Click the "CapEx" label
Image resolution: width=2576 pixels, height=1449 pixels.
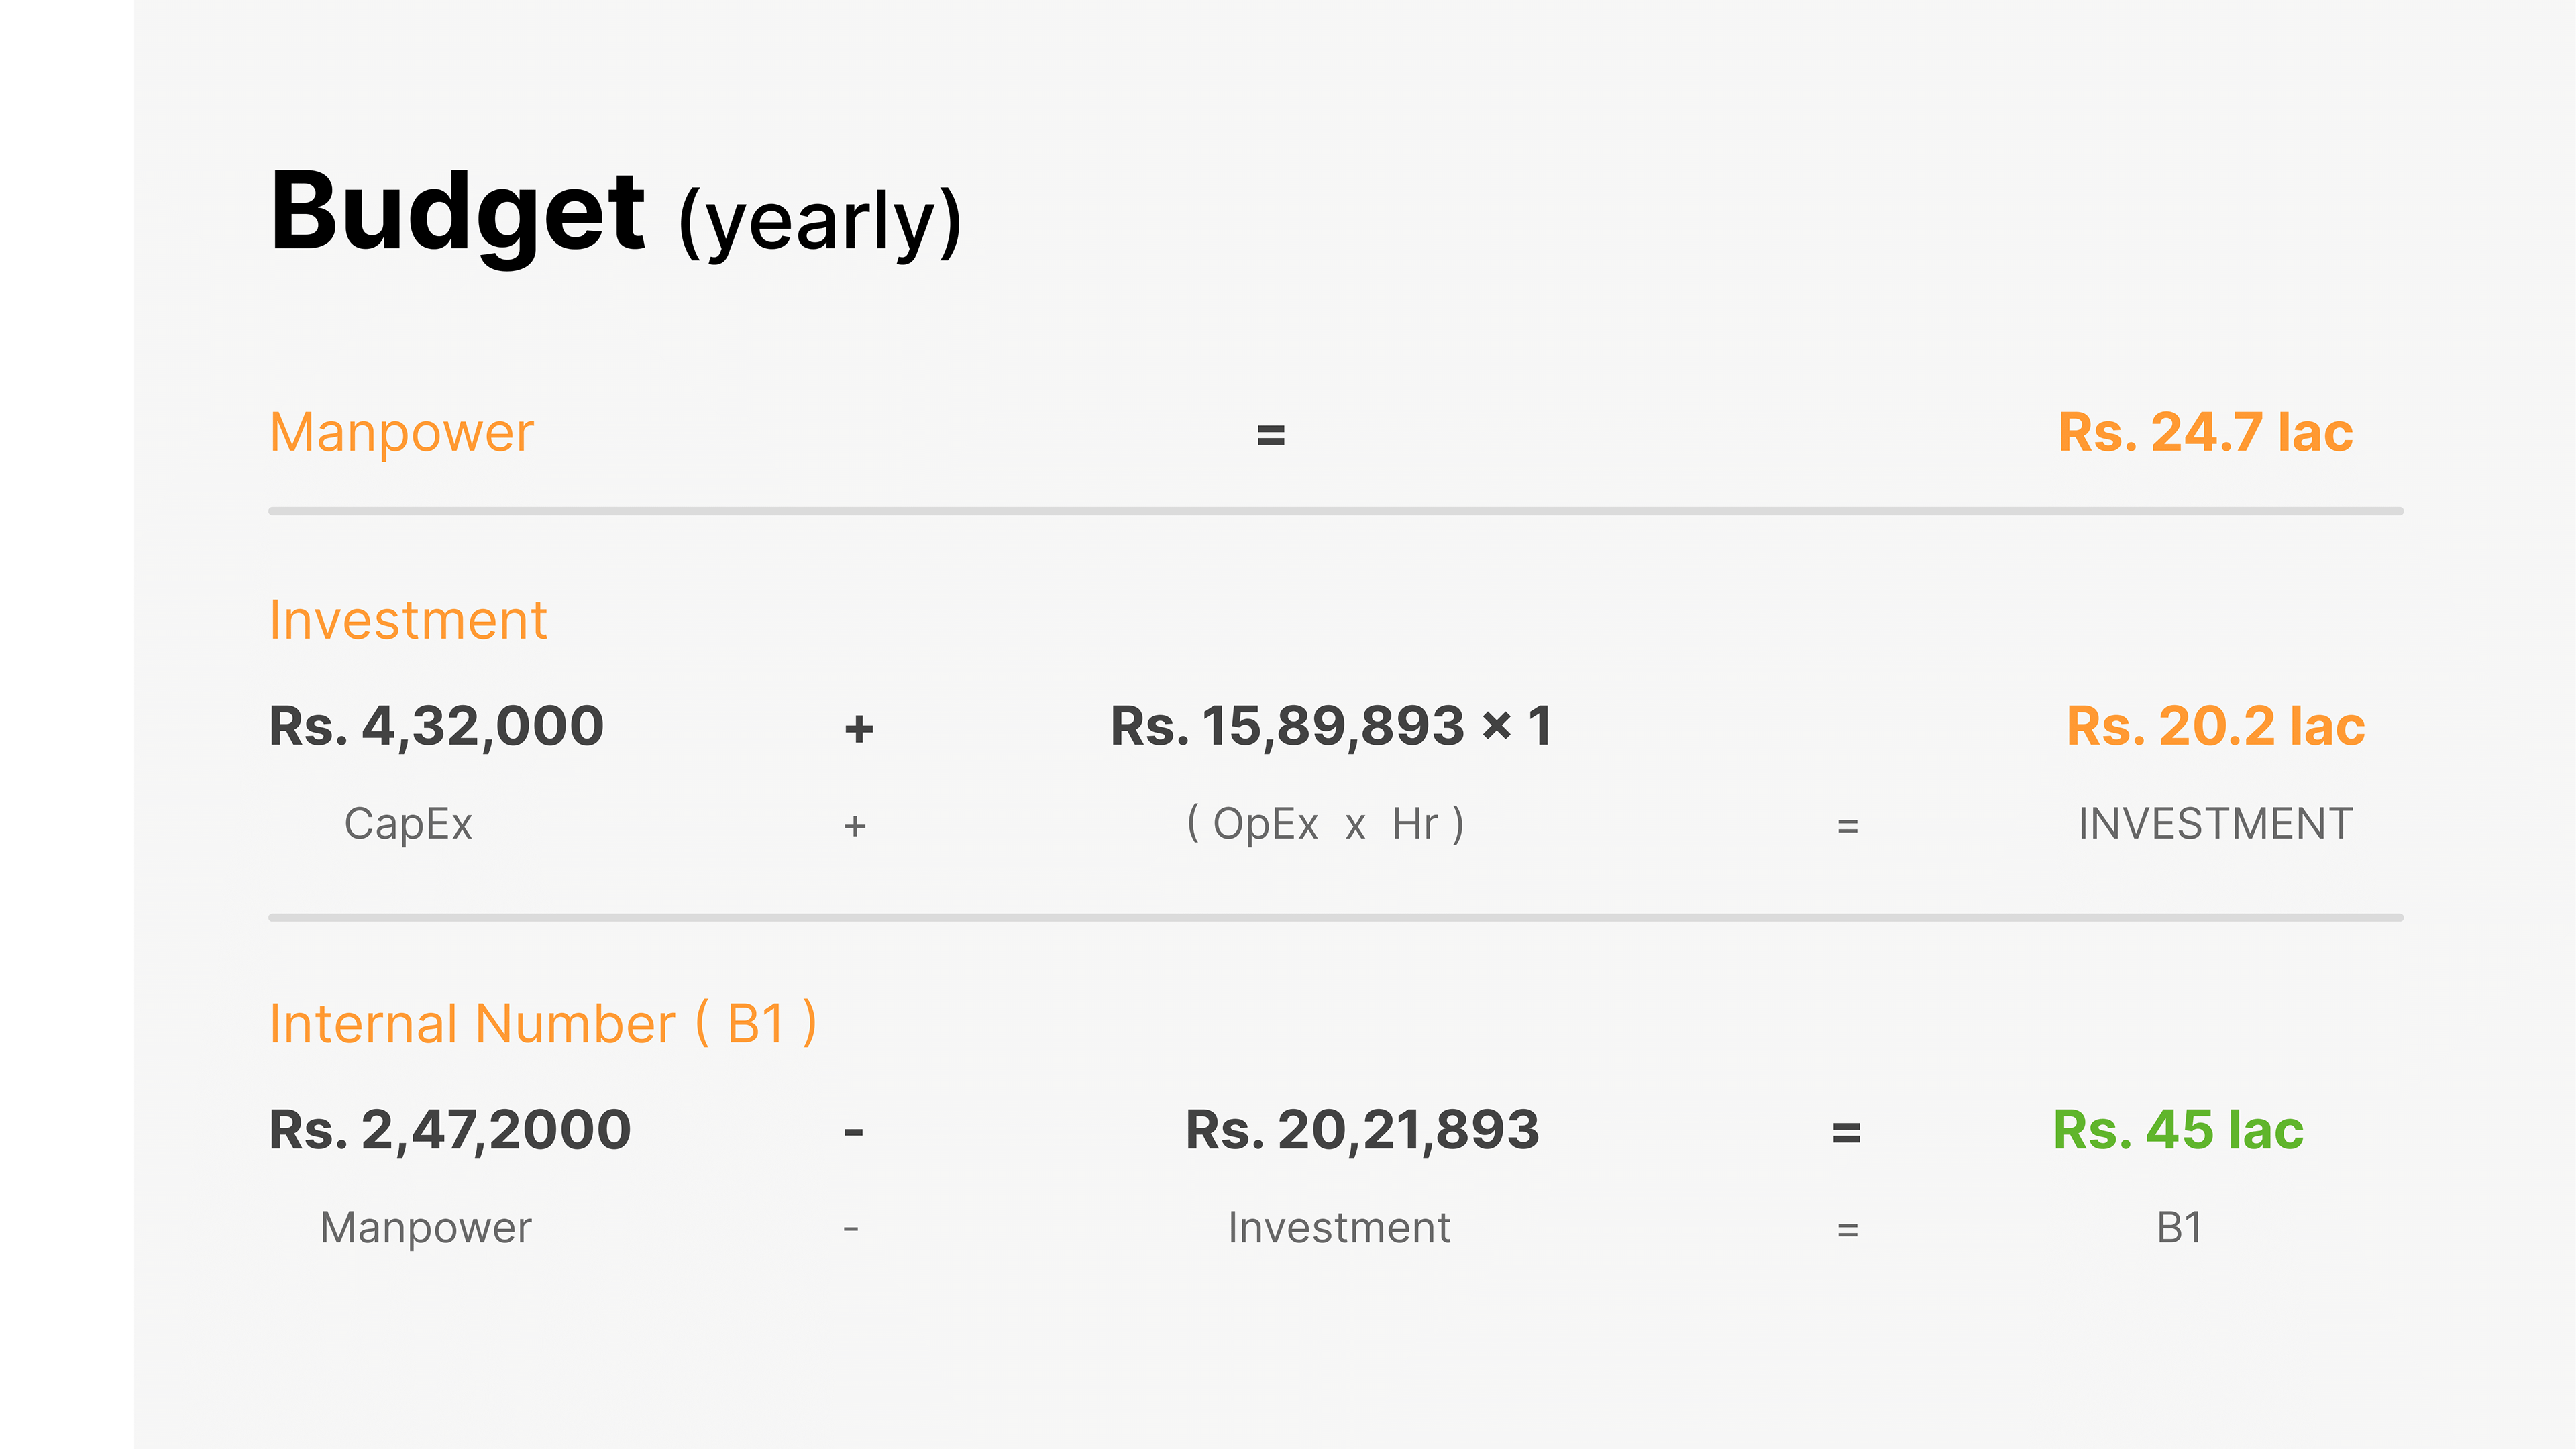coord(408,824)
